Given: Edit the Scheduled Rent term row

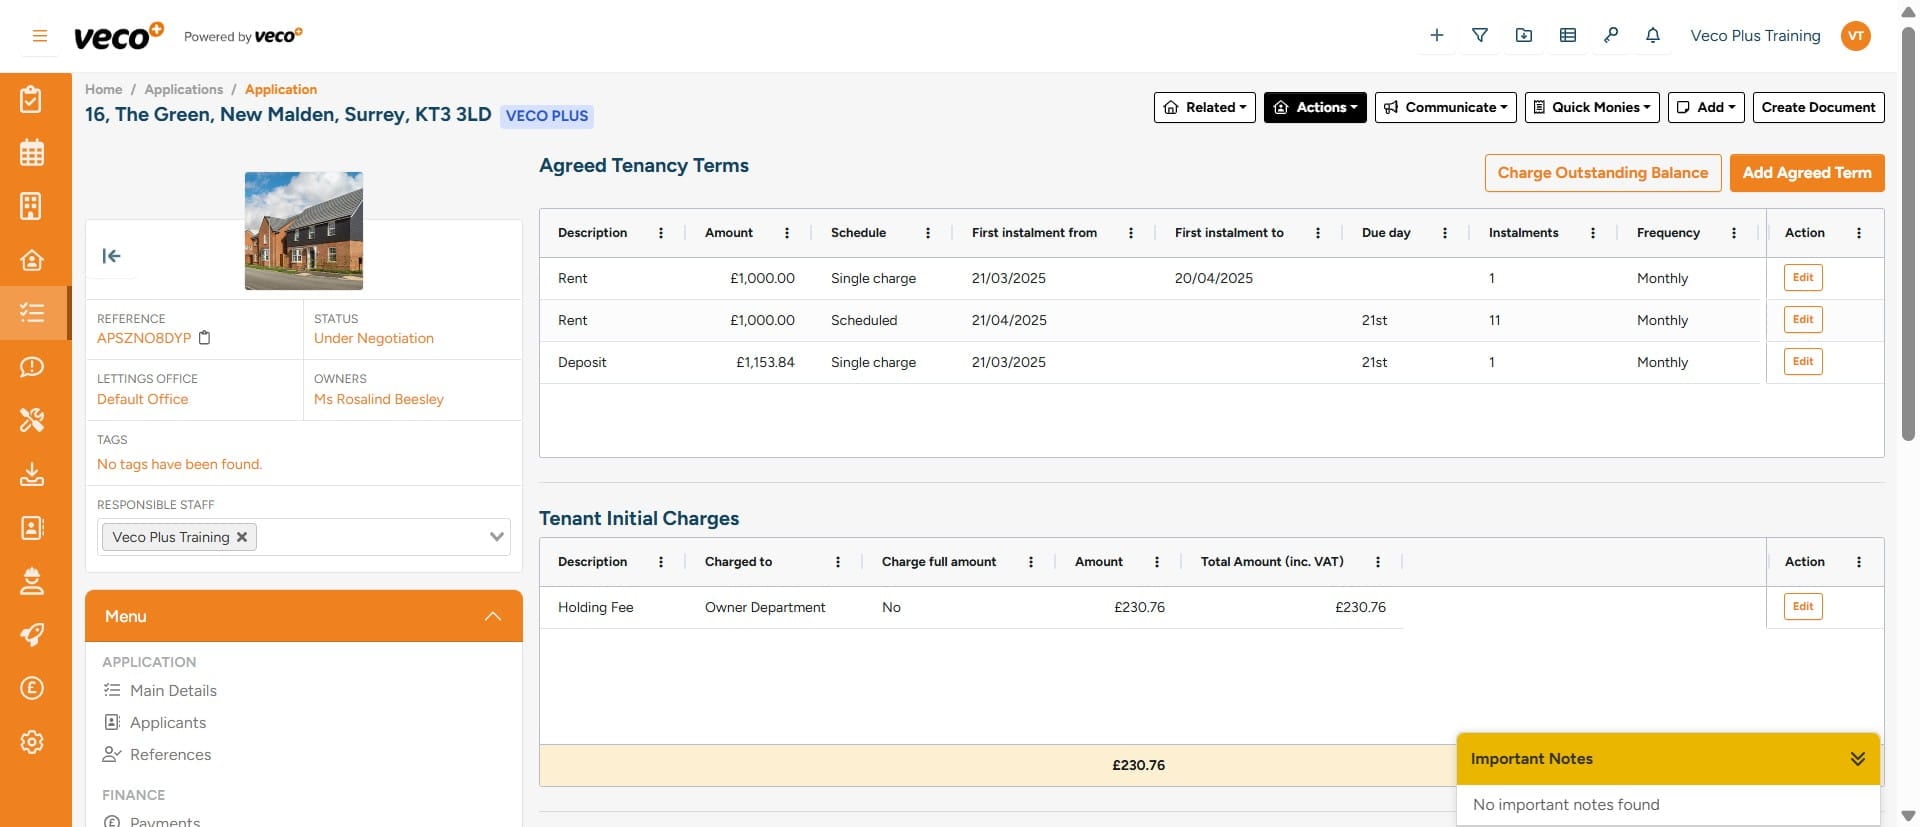Looking at the screenshot, I should point(1803,320).
